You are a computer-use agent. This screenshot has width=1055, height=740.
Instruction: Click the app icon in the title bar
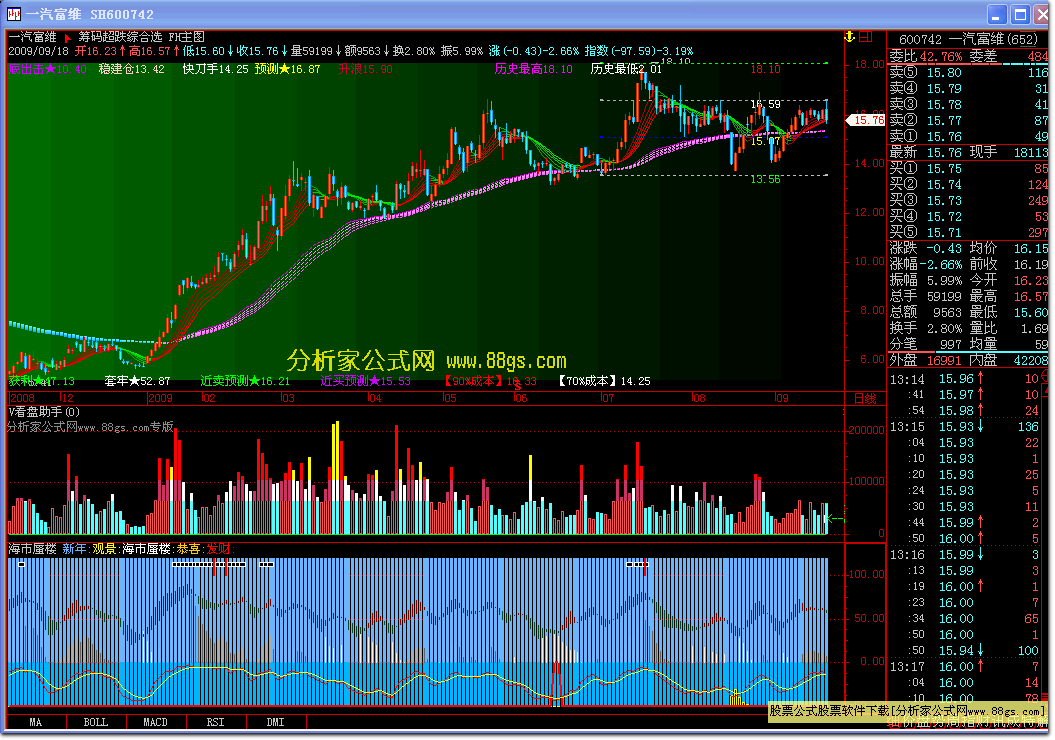point(13,14)
